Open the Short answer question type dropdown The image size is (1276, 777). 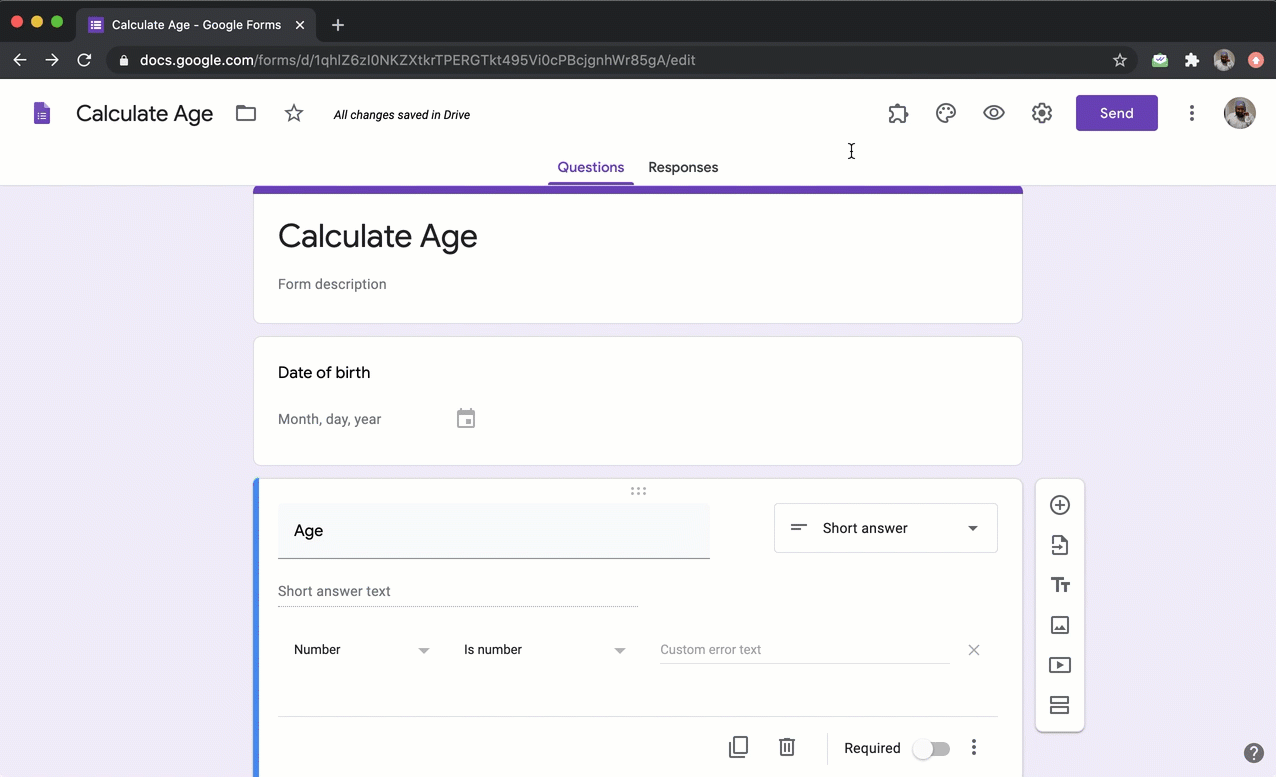(x=885, y=528)
